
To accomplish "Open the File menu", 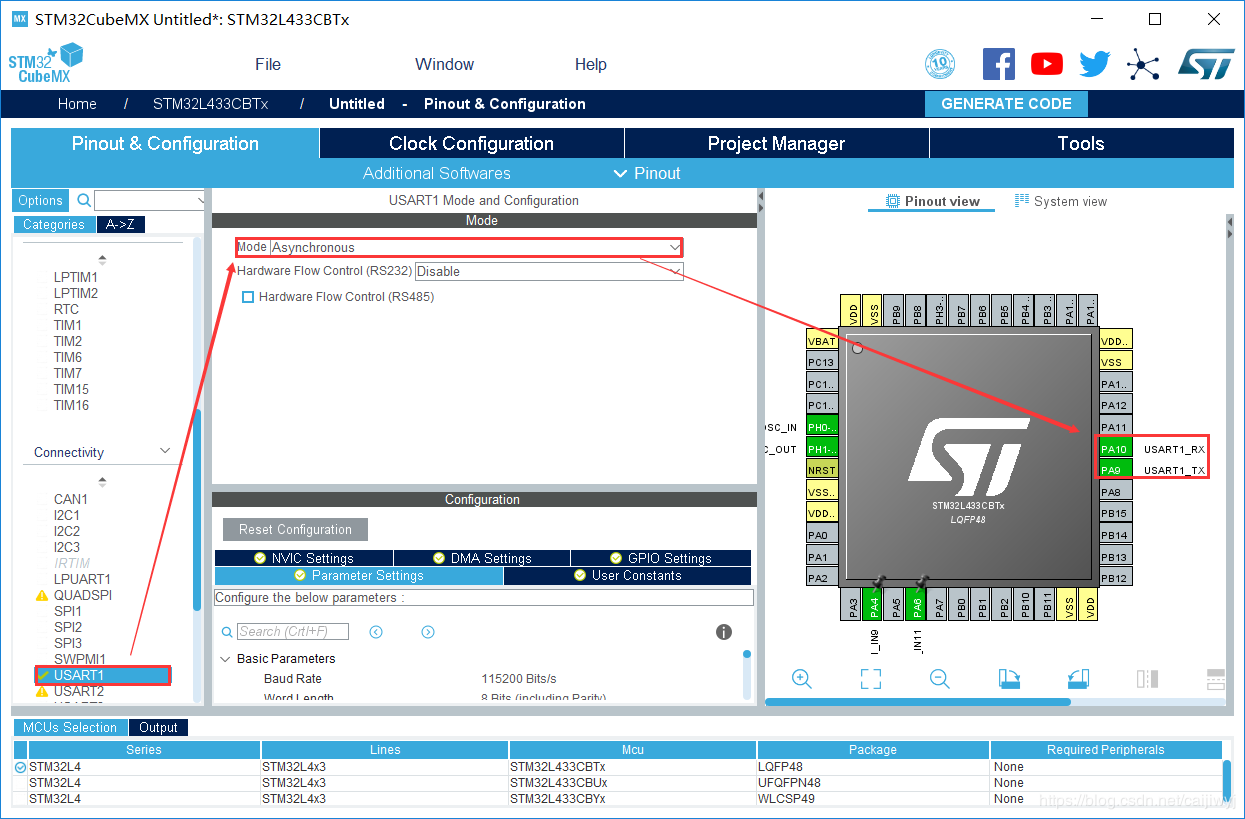I will coord(268,64).
